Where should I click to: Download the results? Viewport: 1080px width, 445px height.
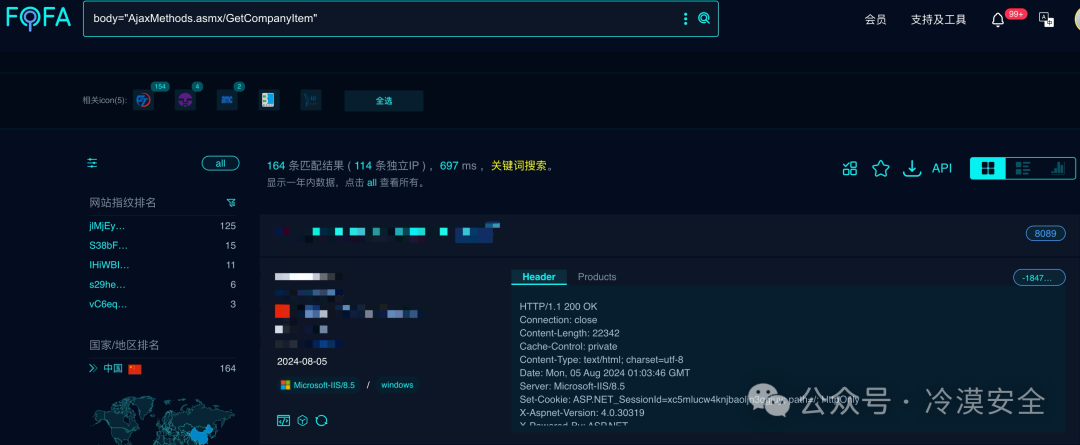(x=912, y=168)
